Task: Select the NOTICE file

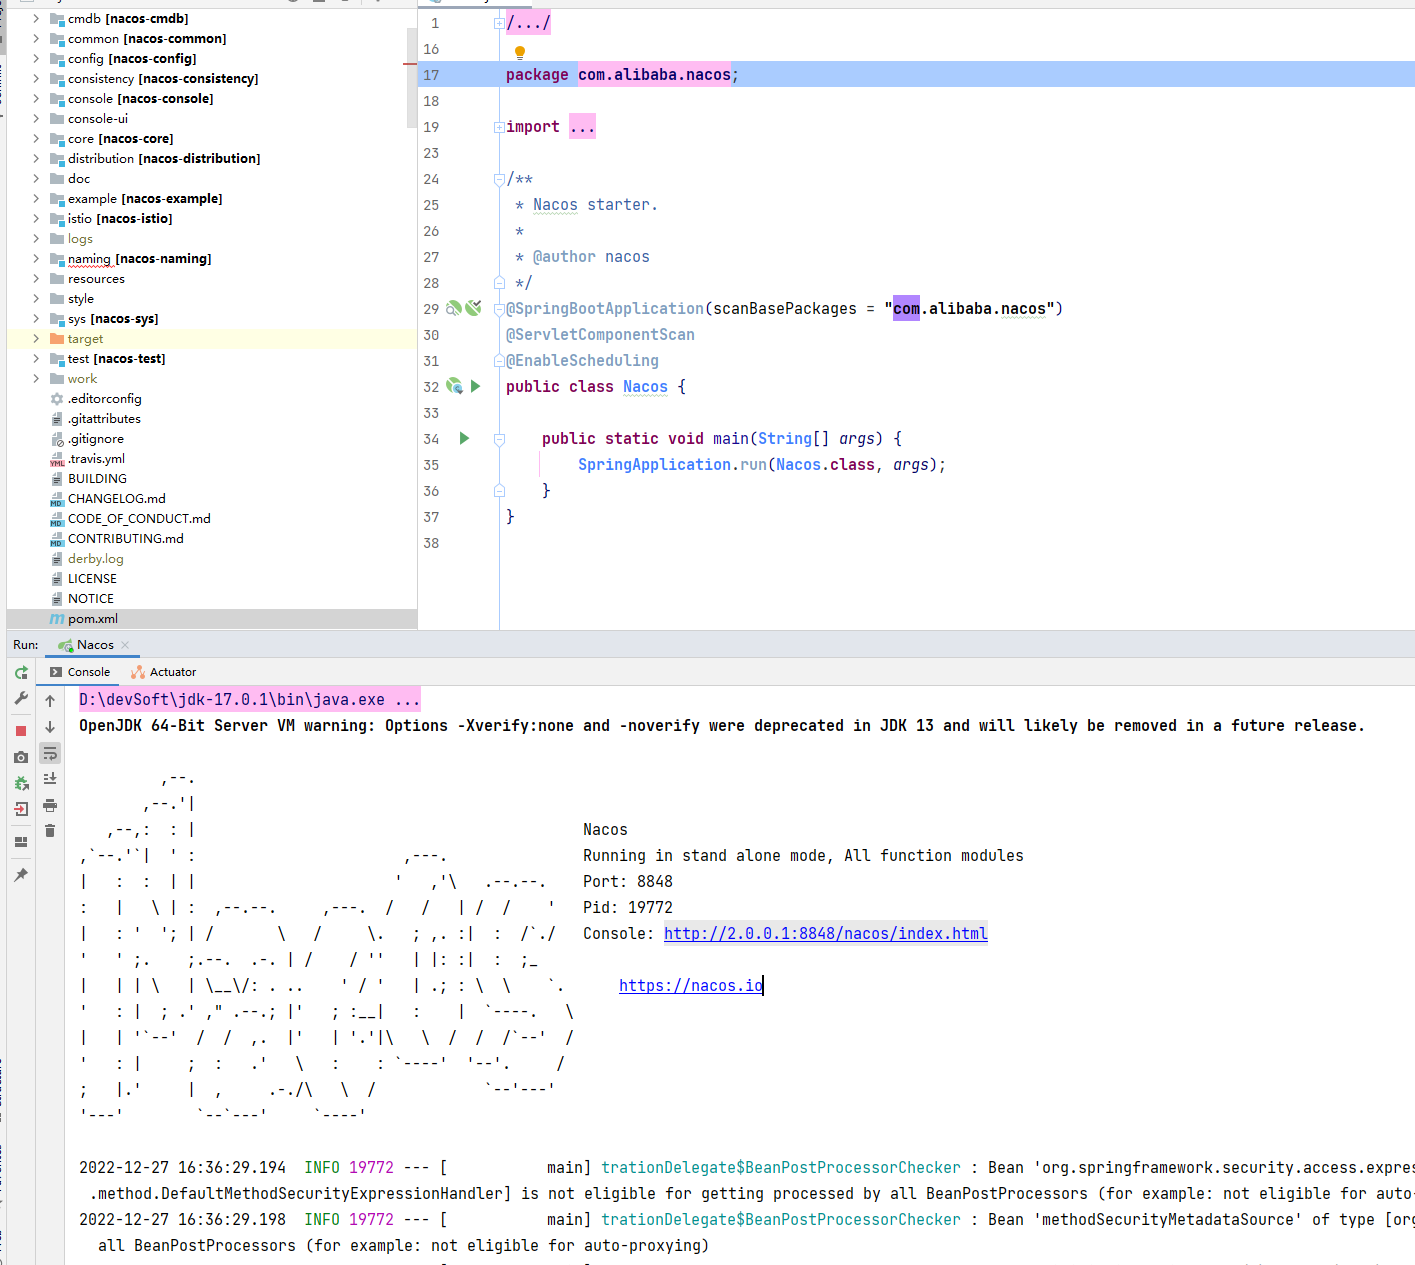Action: pos(91,599)
